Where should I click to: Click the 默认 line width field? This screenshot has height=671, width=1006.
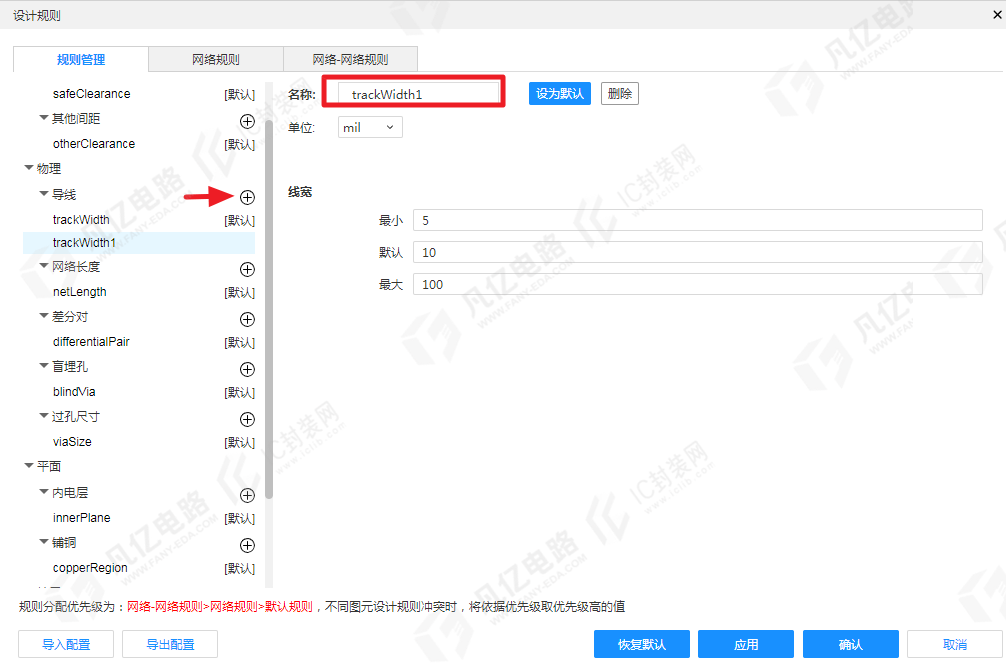698,252
